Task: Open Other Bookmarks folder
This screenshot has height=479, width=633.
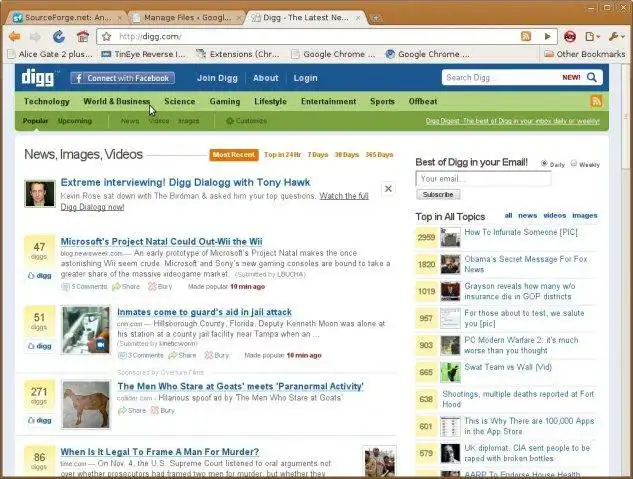Action: click(585, 54)
